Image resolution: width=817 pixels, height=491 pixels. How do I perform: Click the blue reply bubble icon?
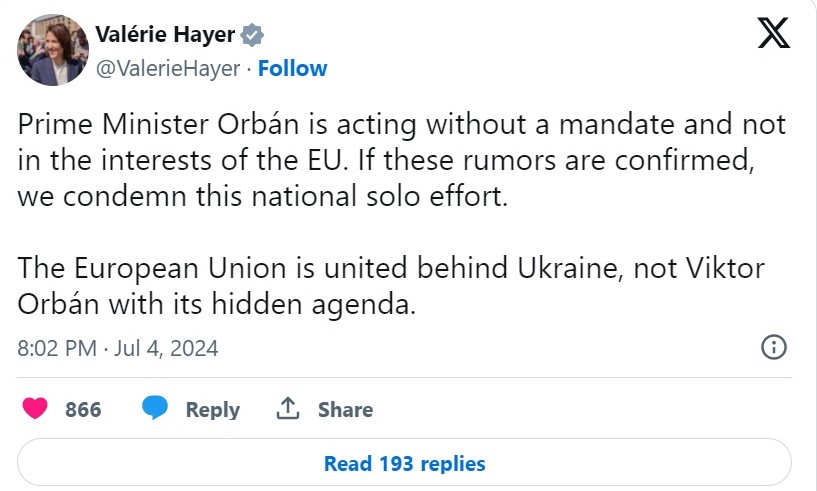pos(154,409)
